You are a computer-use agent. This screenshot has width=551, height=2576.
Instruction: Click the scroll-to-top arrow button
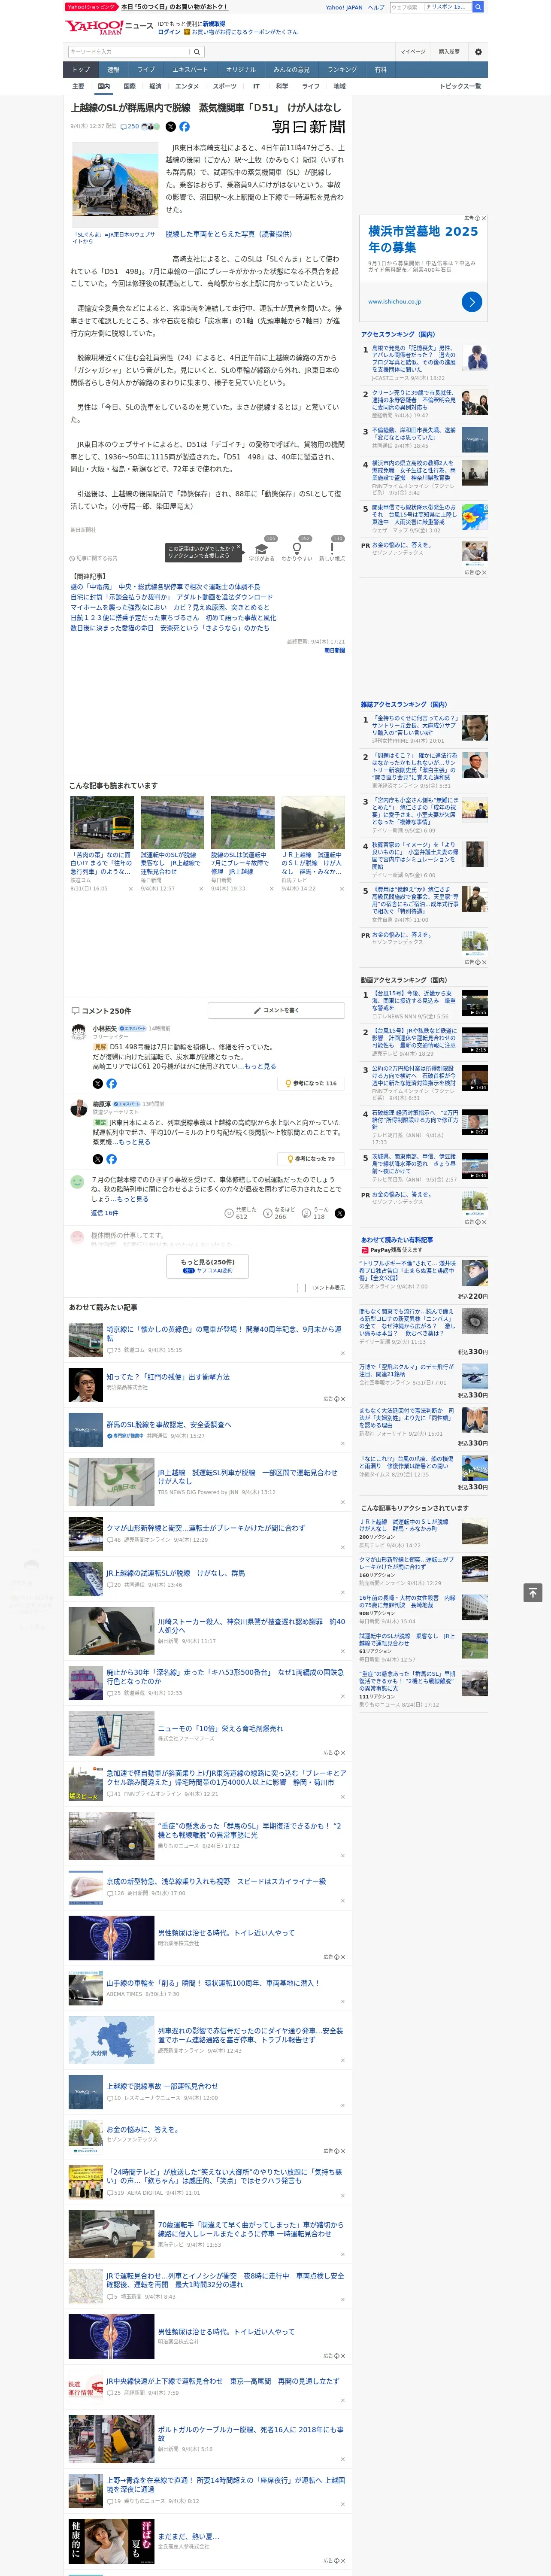coord(533,1593)
